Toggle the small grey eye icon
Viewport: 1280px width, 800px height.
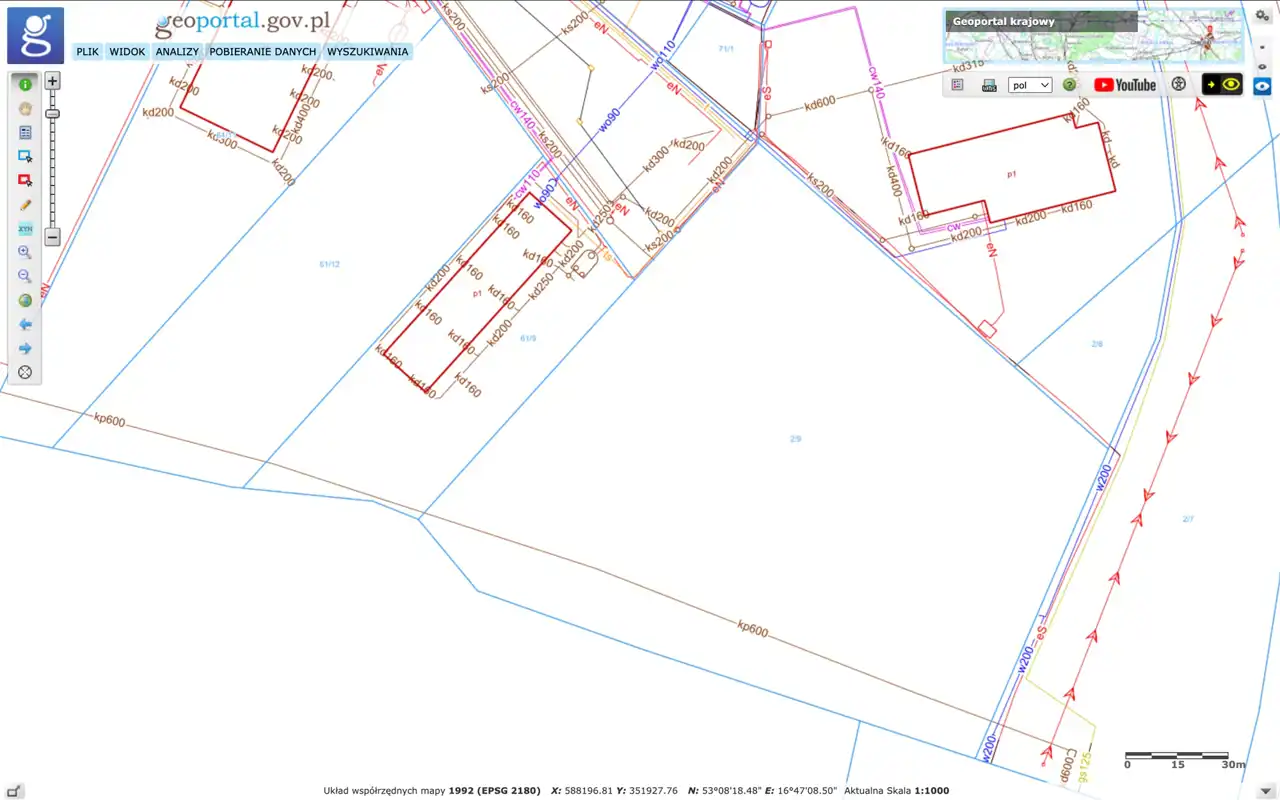point(1262,66)
